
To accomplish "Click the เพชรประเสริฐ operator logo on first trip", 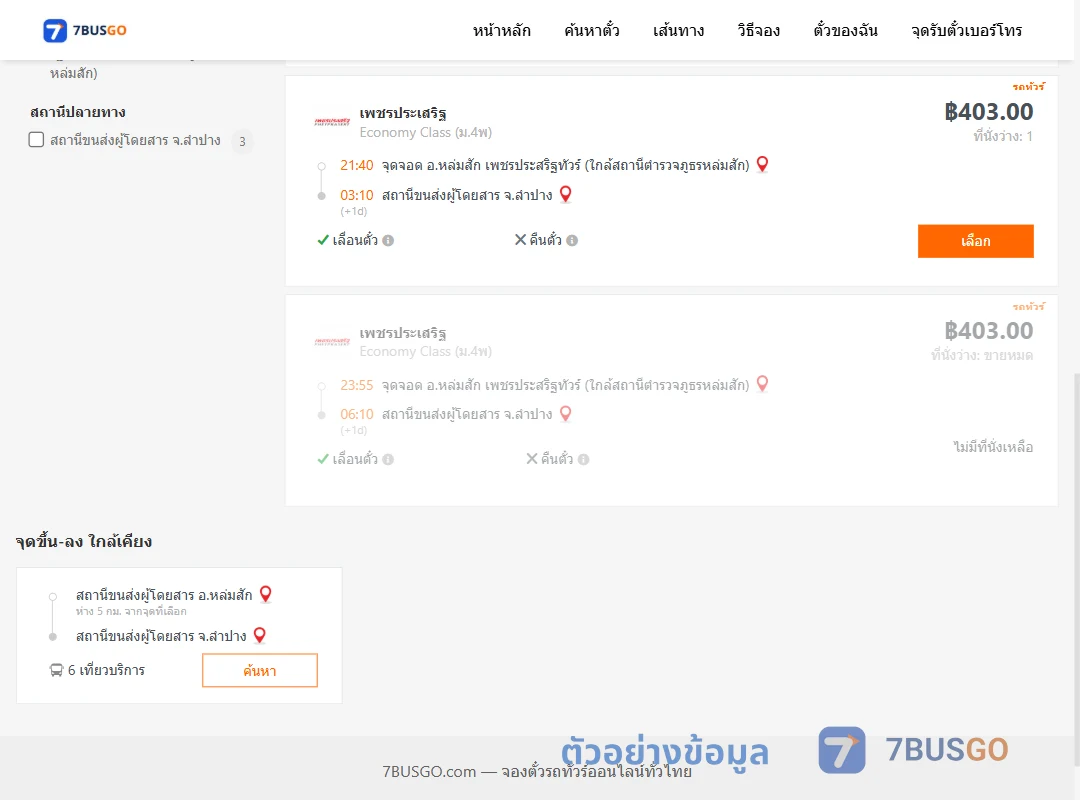I will coord(332,122).
